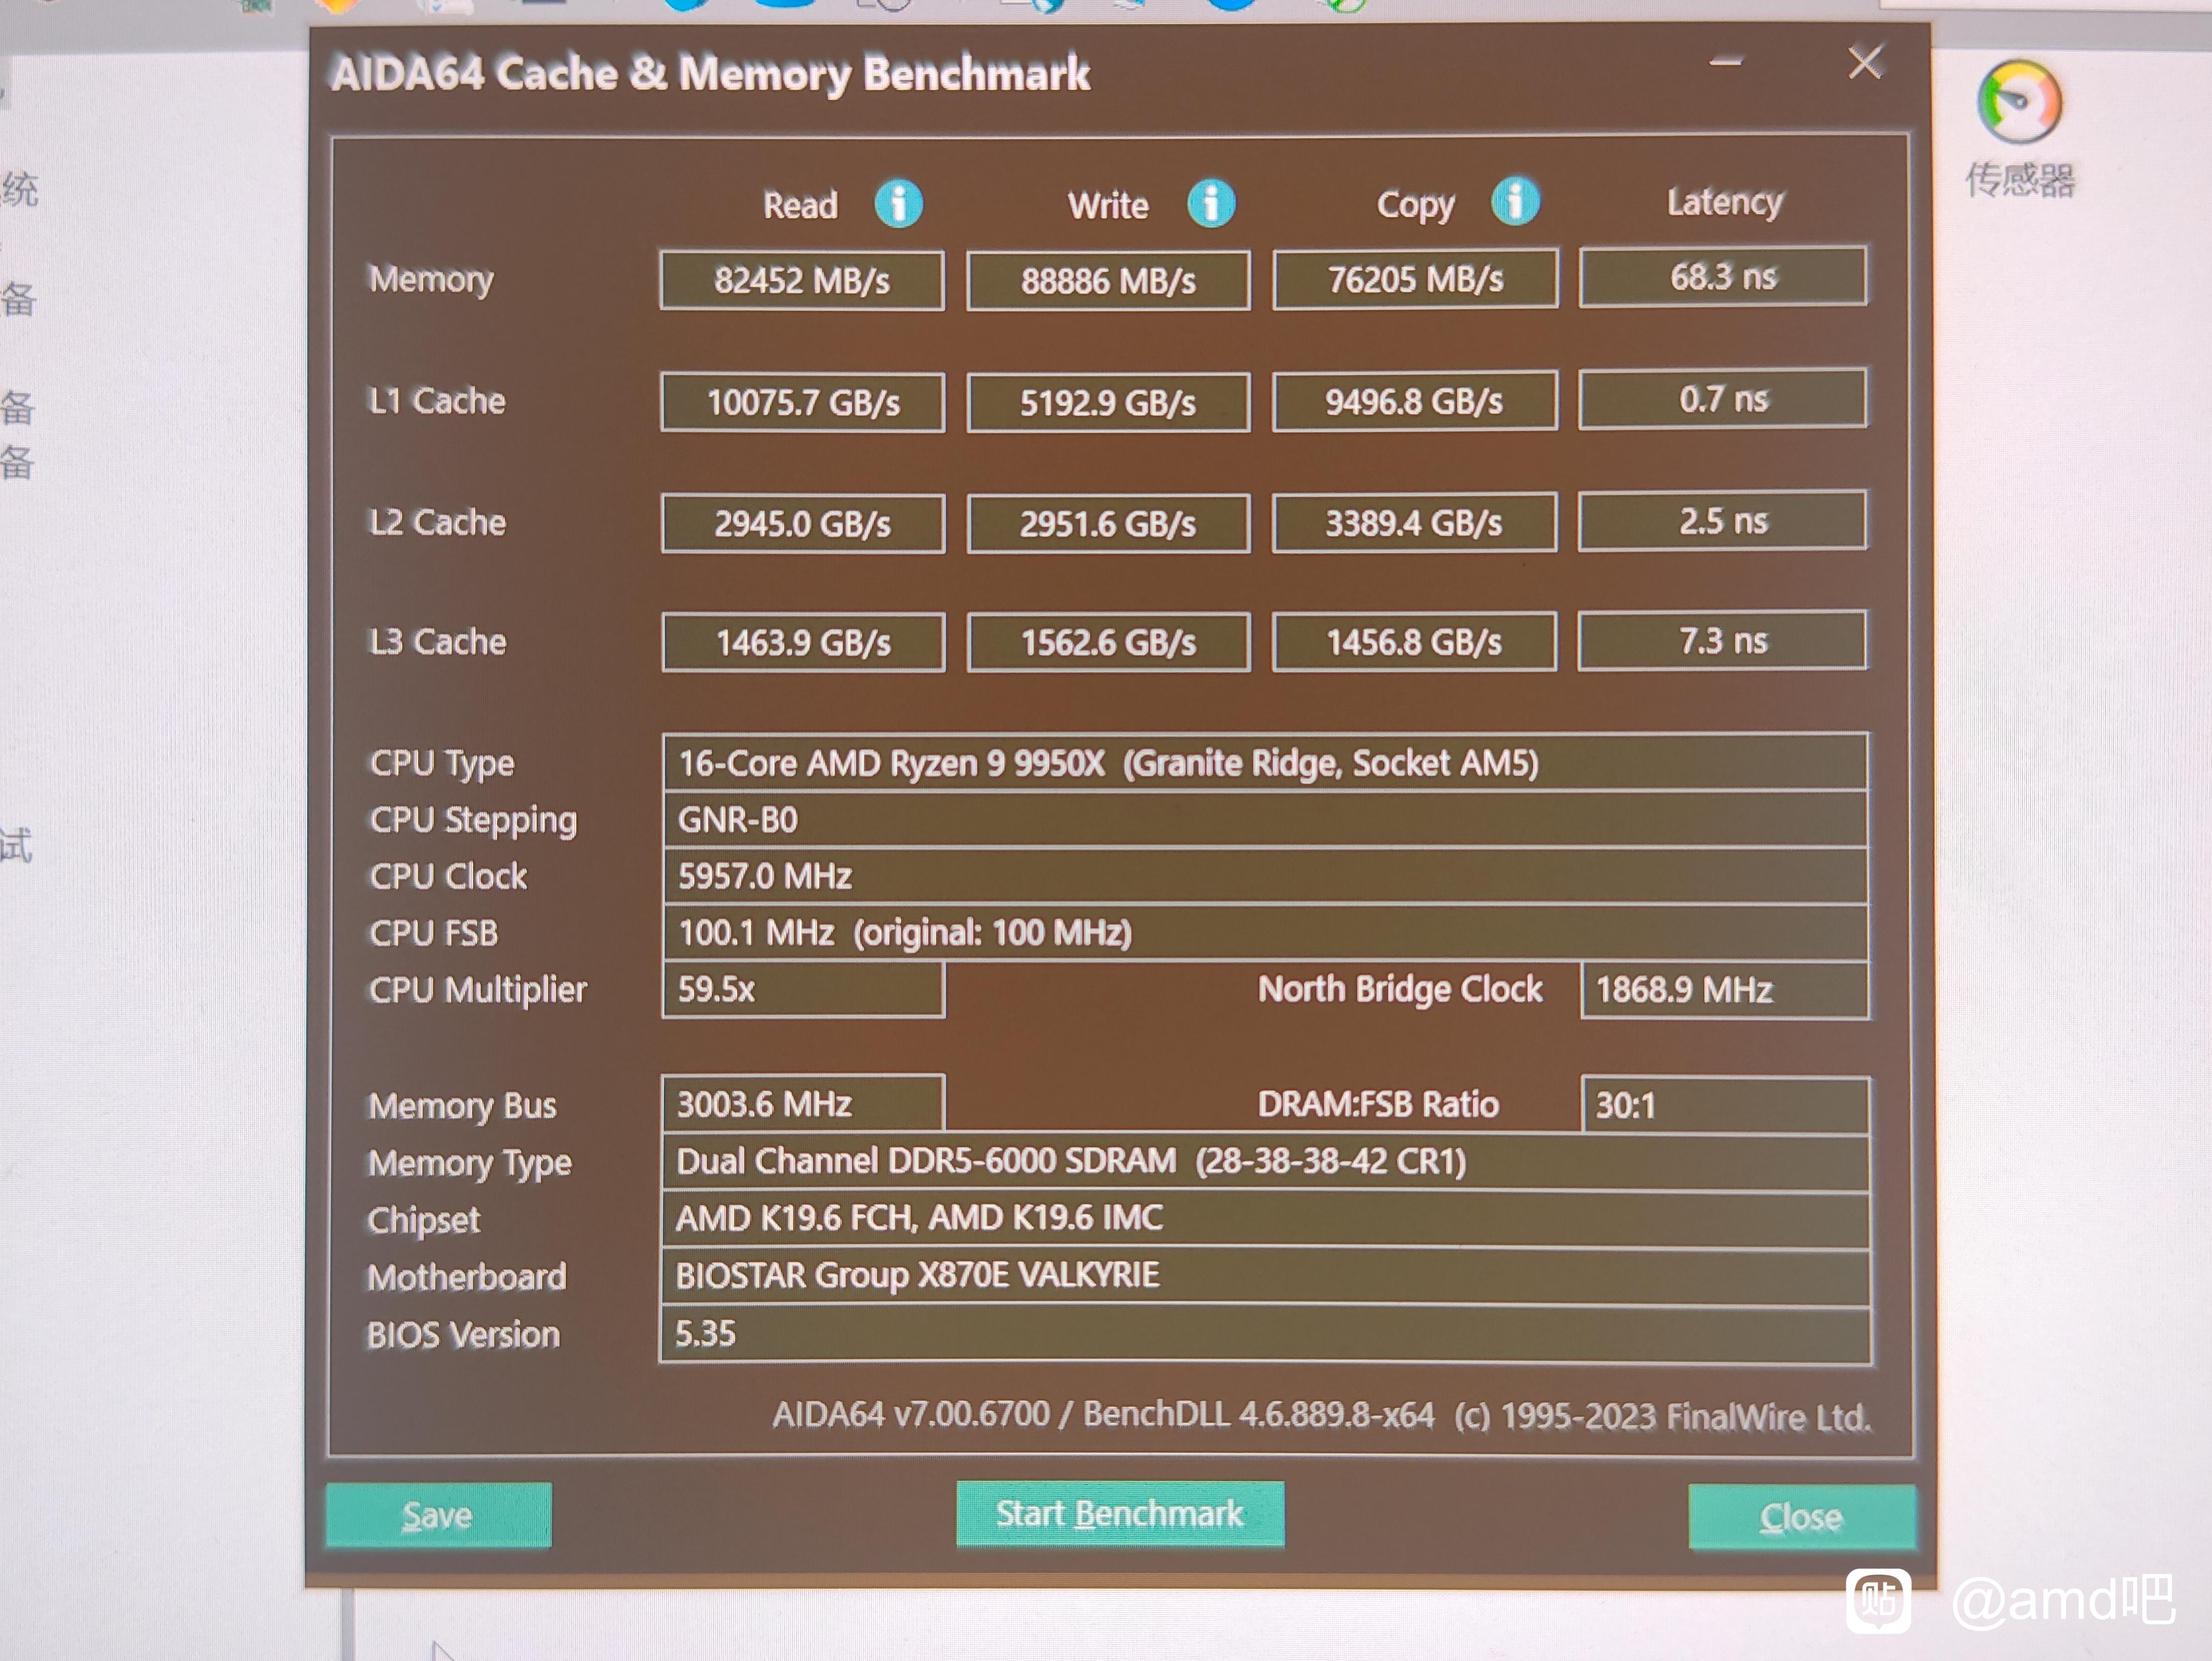Click the Chipset field AMD K19.6 FCH
The height and width of the screenshot is (1661, 2212).
click(1265, 1218)
